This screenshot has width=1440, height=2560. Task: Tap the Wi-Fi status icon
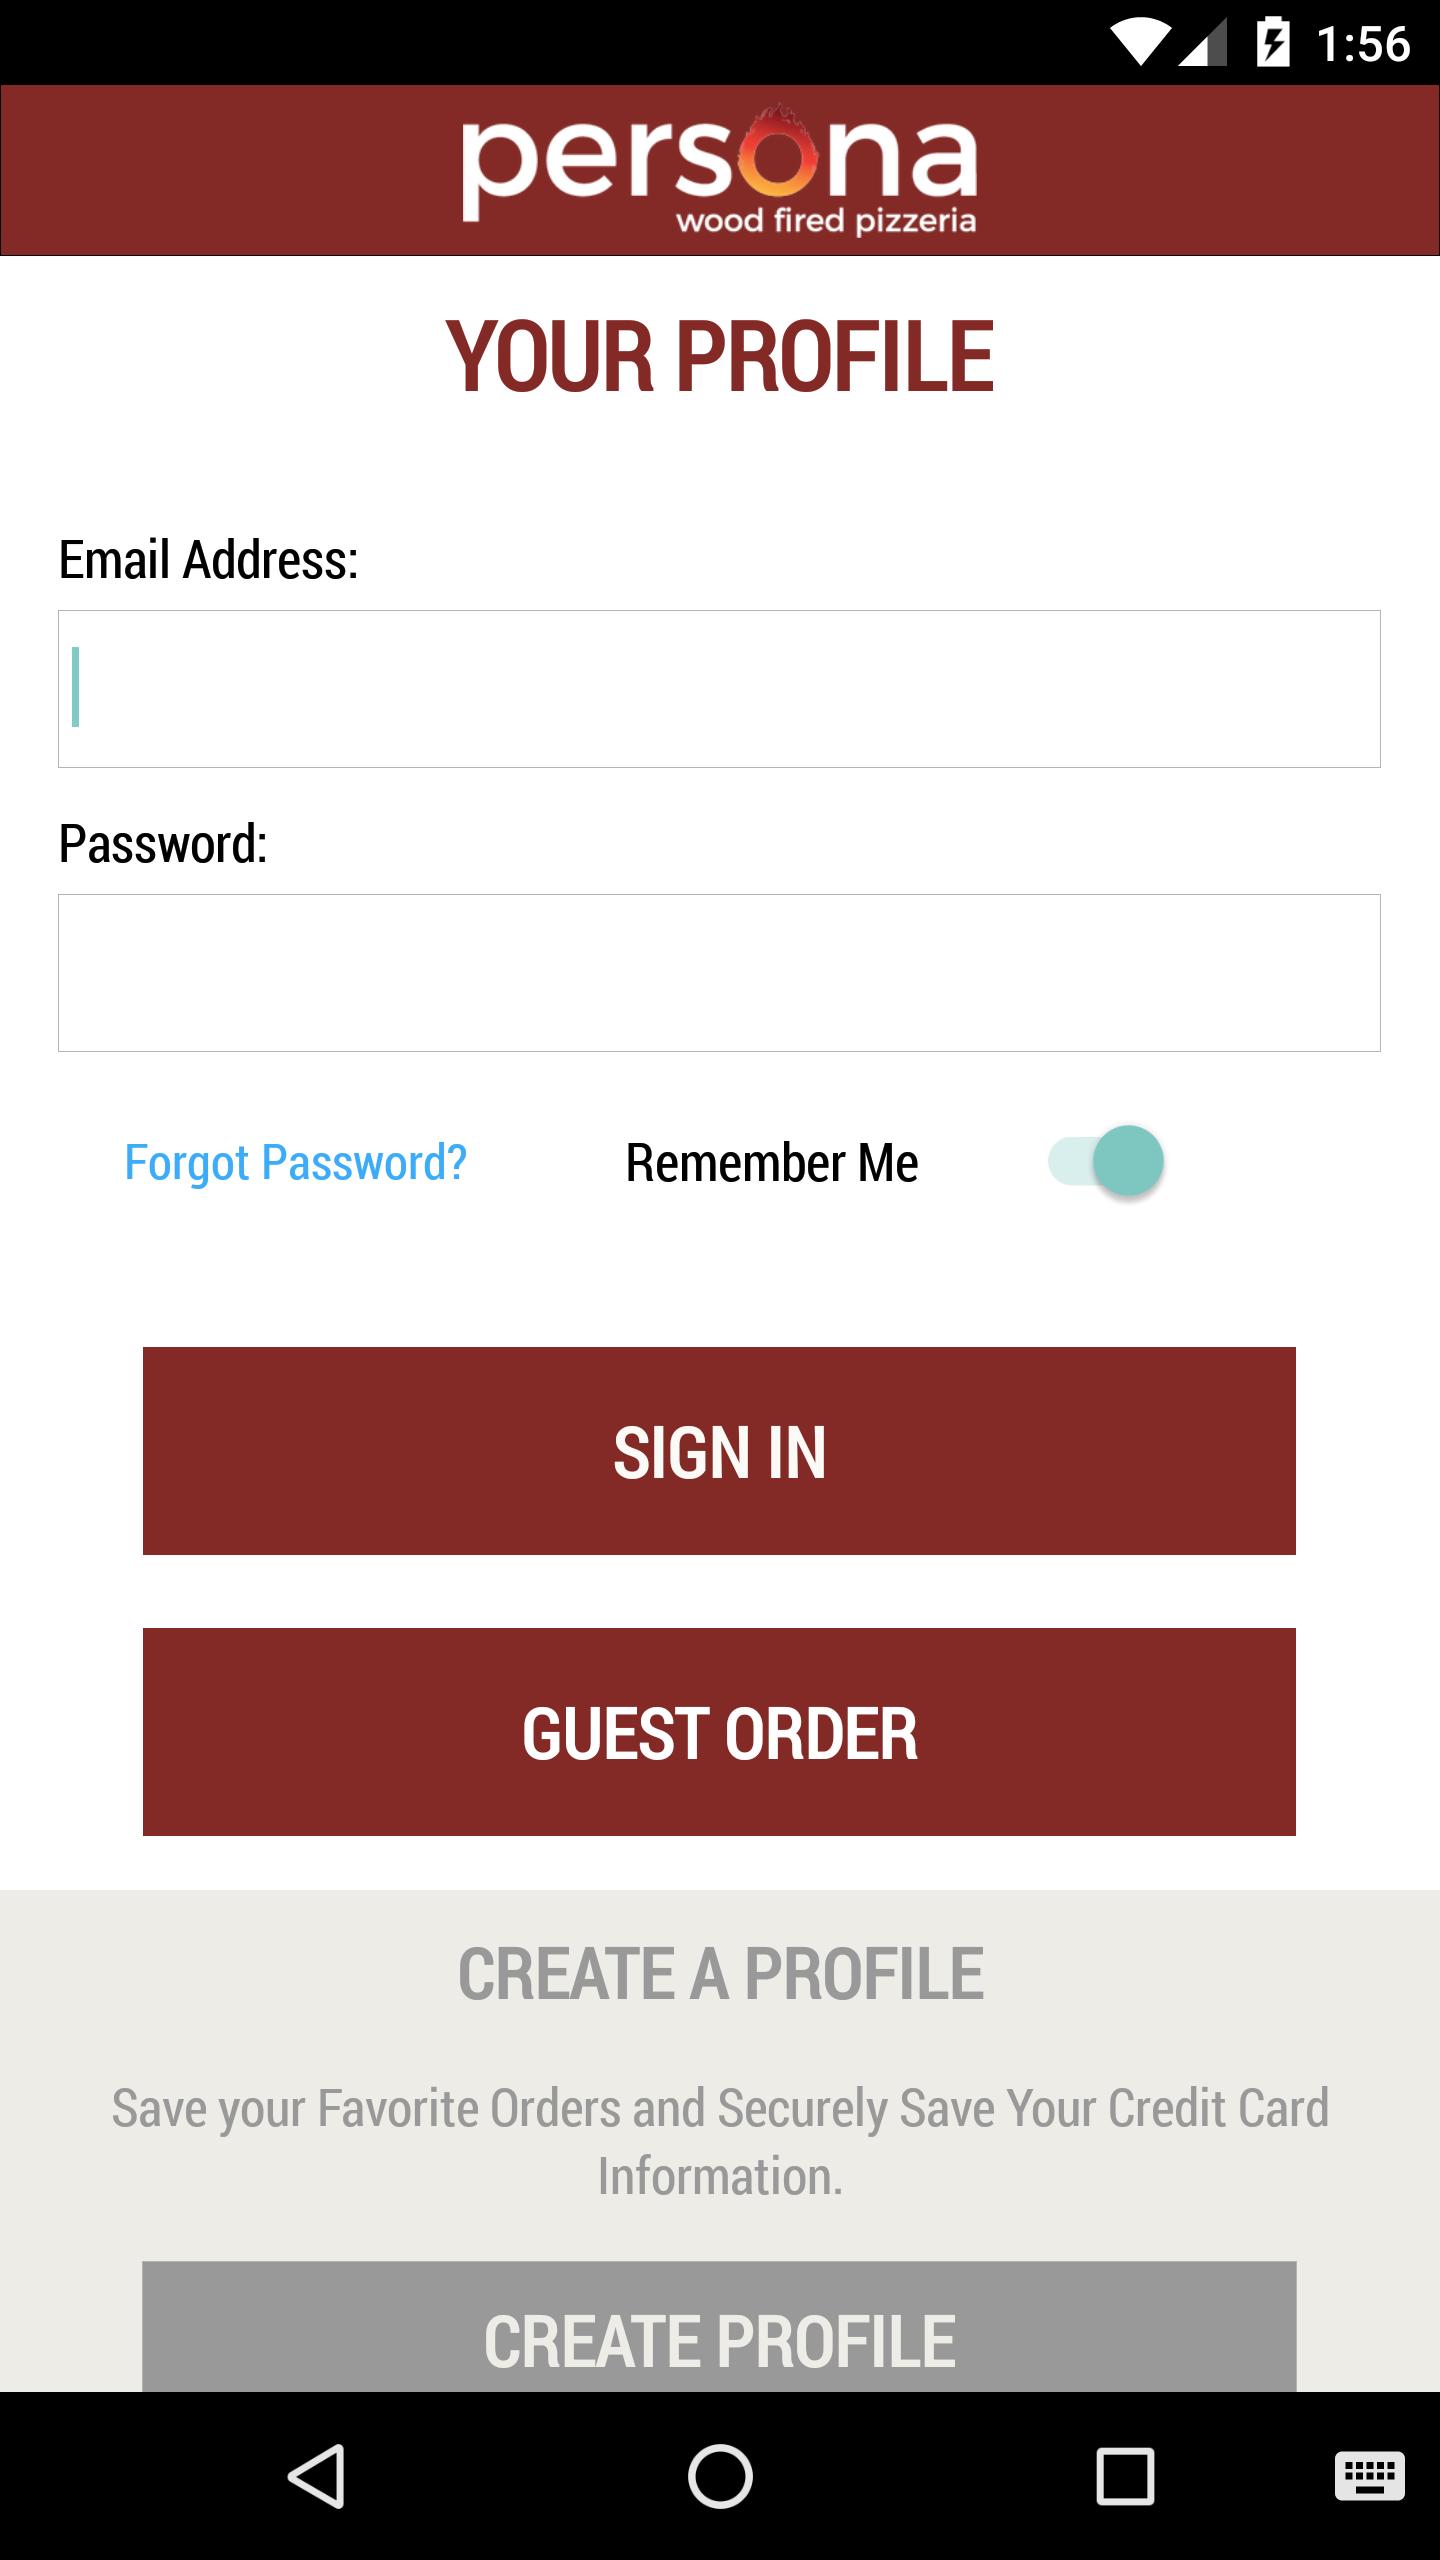[1139, 43]
